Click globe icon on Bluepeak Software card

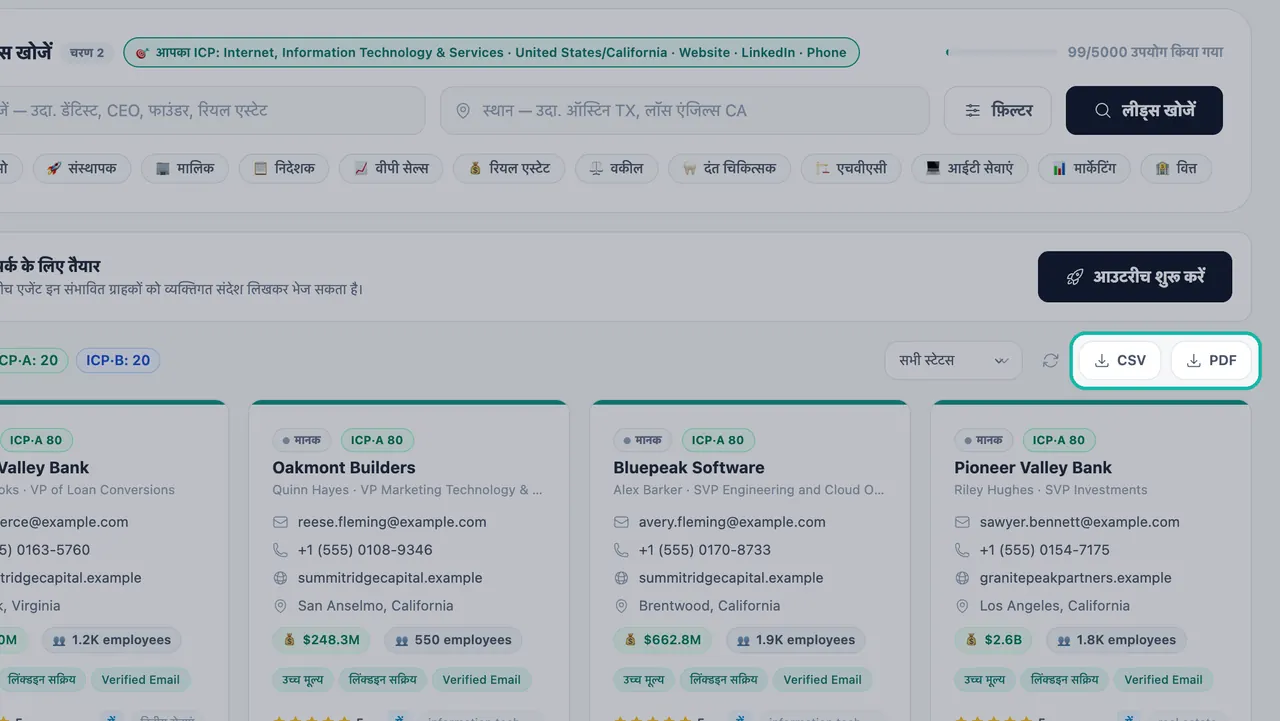pyautogui.click(x=621, y=578)
